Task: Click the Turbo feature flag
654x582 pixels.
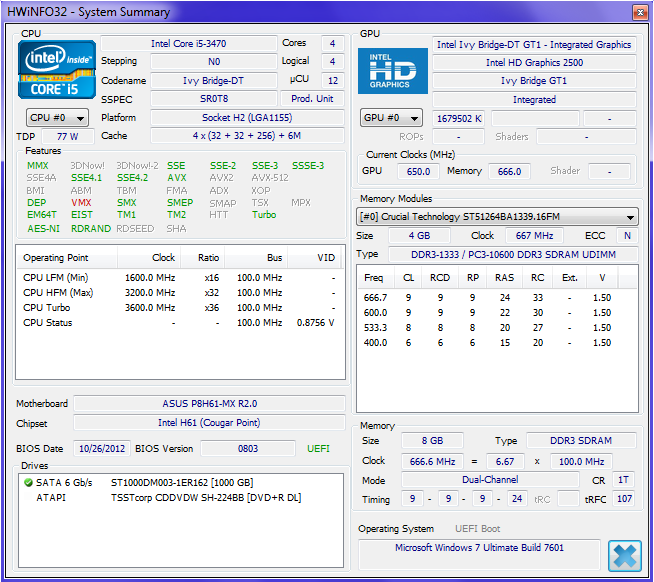Action: (264, 215)
